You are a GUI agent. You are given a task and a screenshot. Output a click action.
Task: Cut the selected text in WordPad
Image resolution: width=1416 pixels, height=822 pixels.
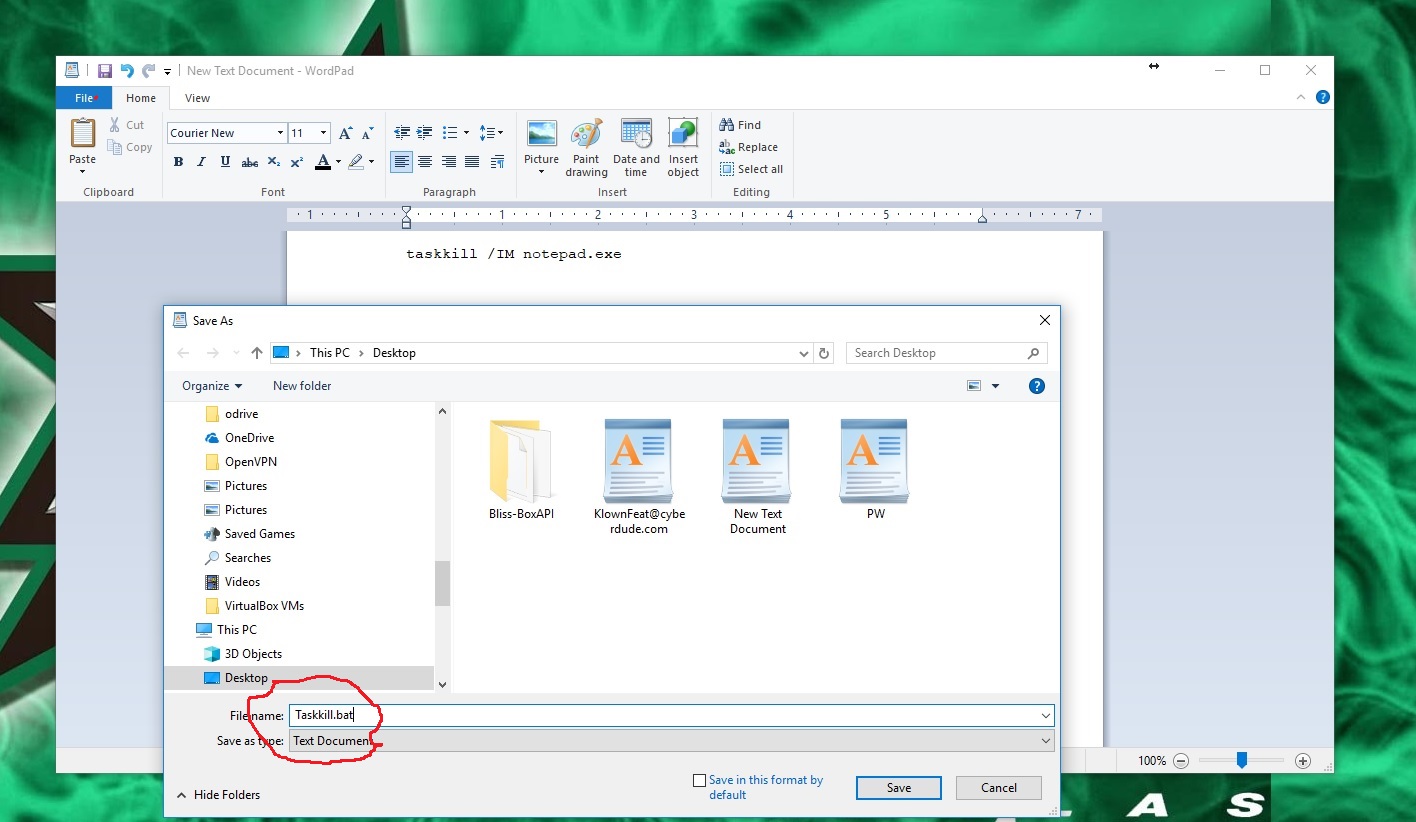[x=127, y=125]
